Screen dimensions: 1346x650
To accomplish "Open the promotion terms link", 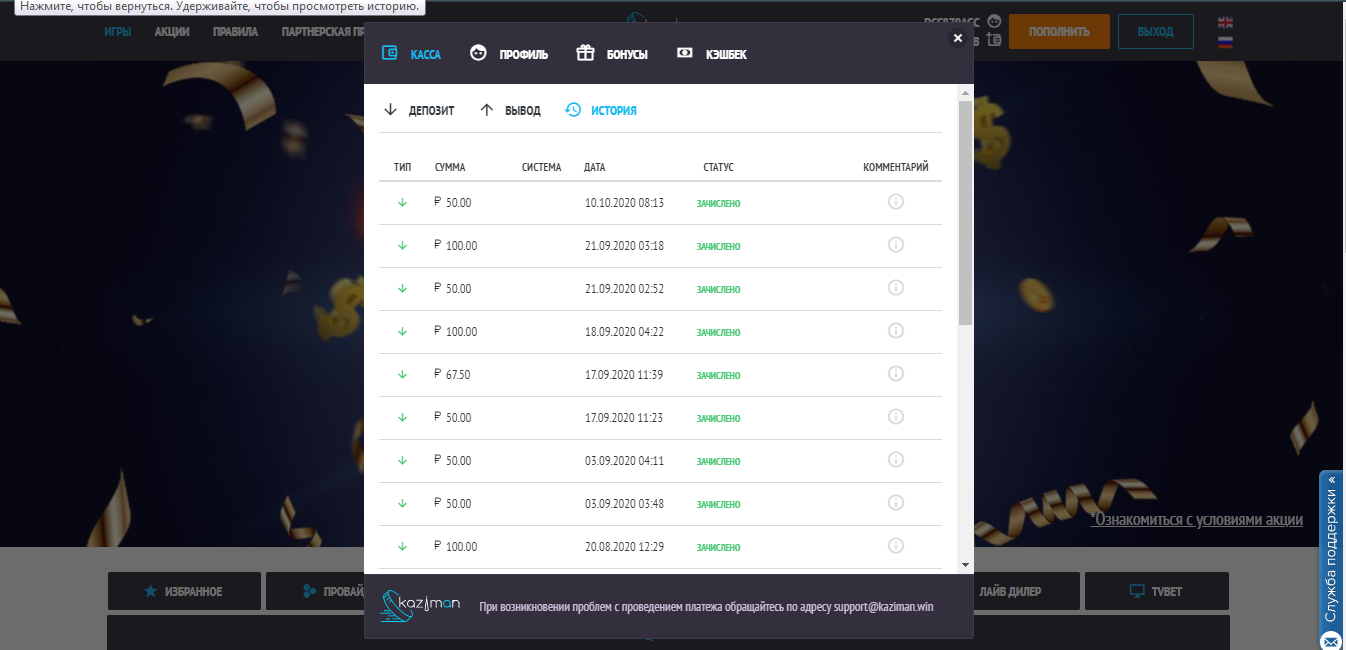I will point(1196,520).
